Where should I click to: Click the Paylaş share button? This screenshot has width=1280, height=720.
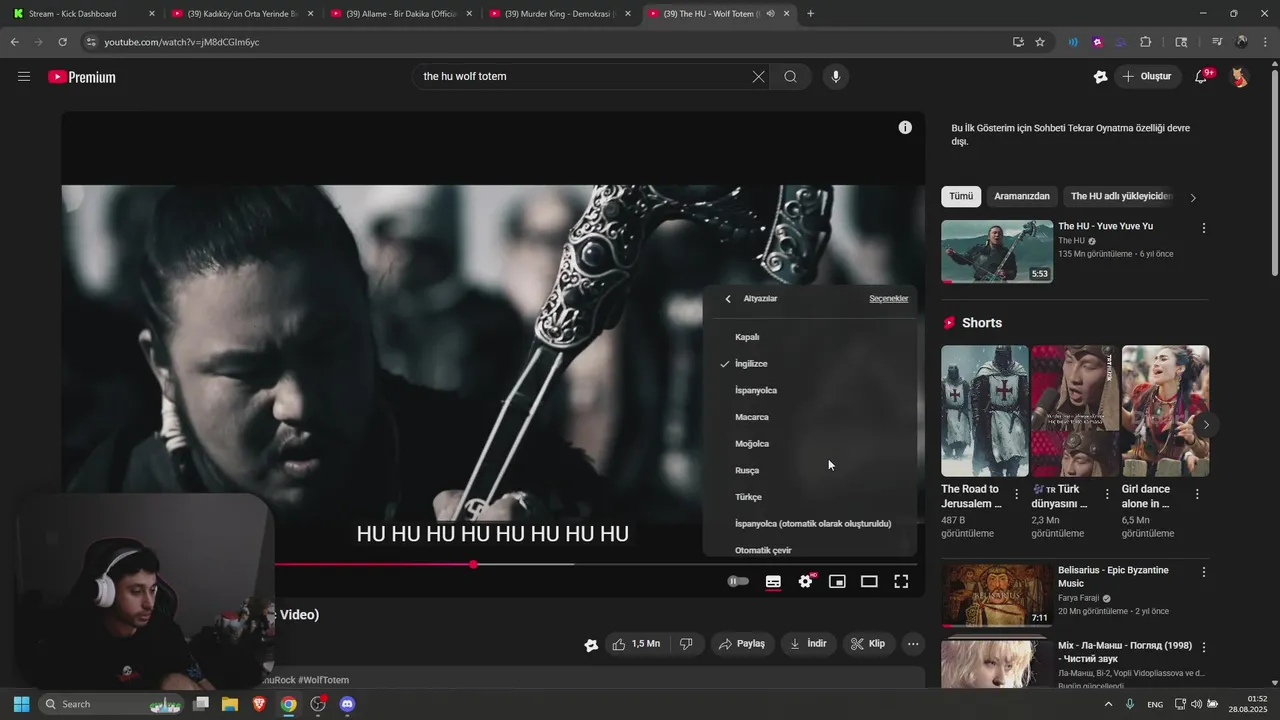[742, 644]
